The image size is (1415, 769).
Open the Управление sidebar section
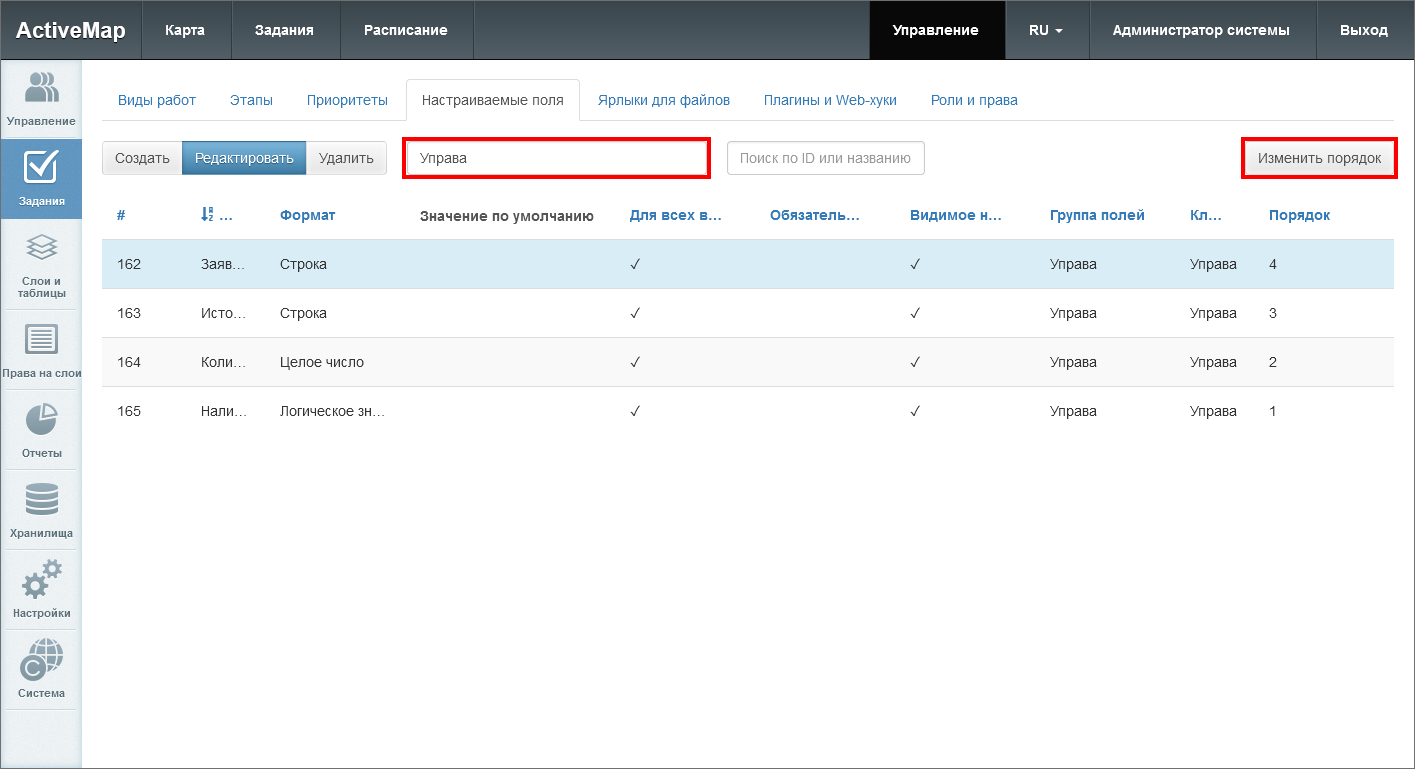point(41,100)
